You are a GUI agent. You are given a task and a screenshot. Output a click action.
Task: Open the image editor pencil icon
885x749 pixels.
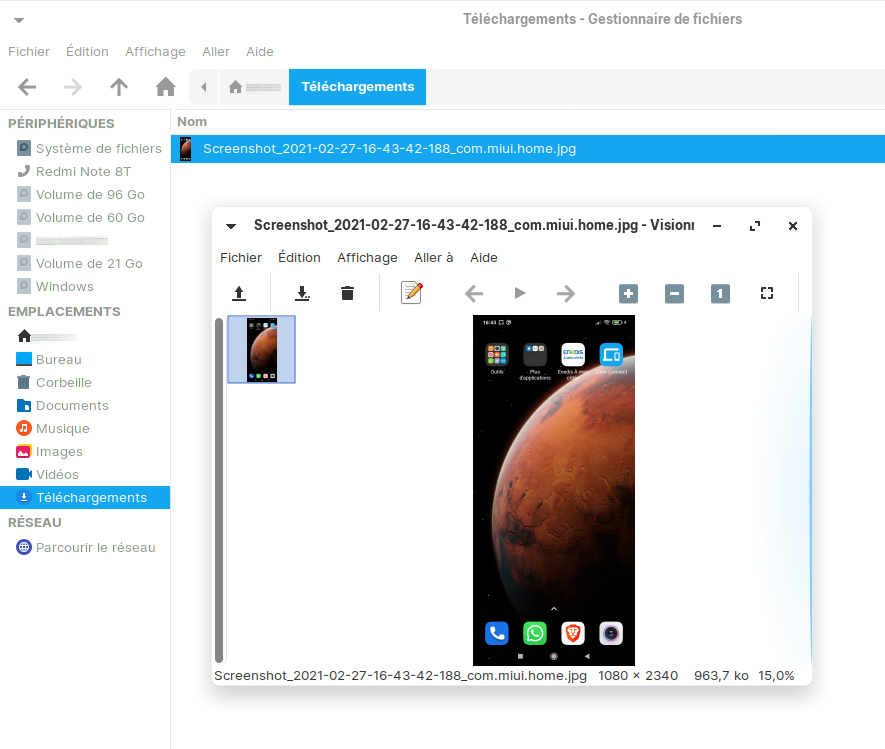click(x=411, y=293)
